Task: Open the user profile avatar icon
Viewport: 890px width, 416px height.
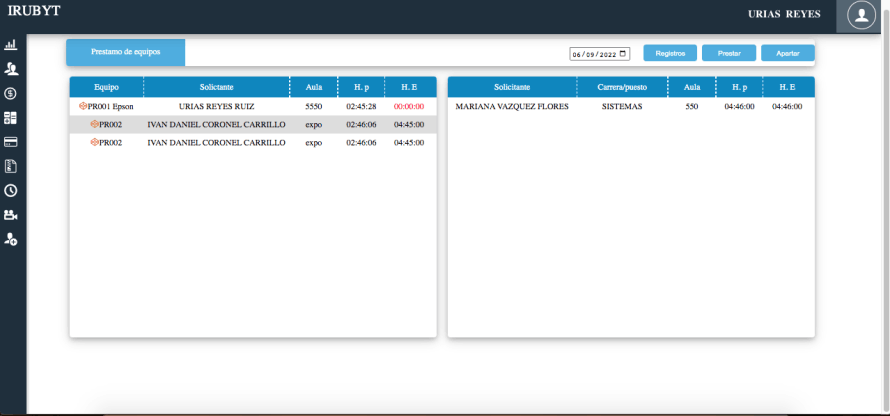Action: (x=860, y=15)
